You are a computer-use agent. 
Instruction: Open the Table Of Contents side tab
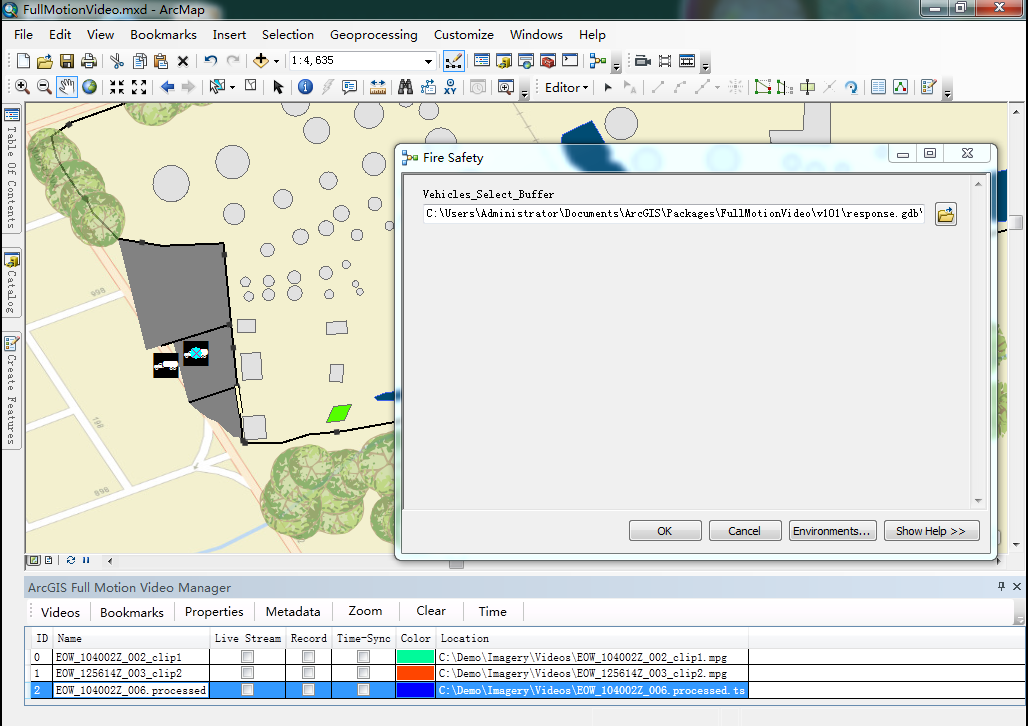pos(11,169)
